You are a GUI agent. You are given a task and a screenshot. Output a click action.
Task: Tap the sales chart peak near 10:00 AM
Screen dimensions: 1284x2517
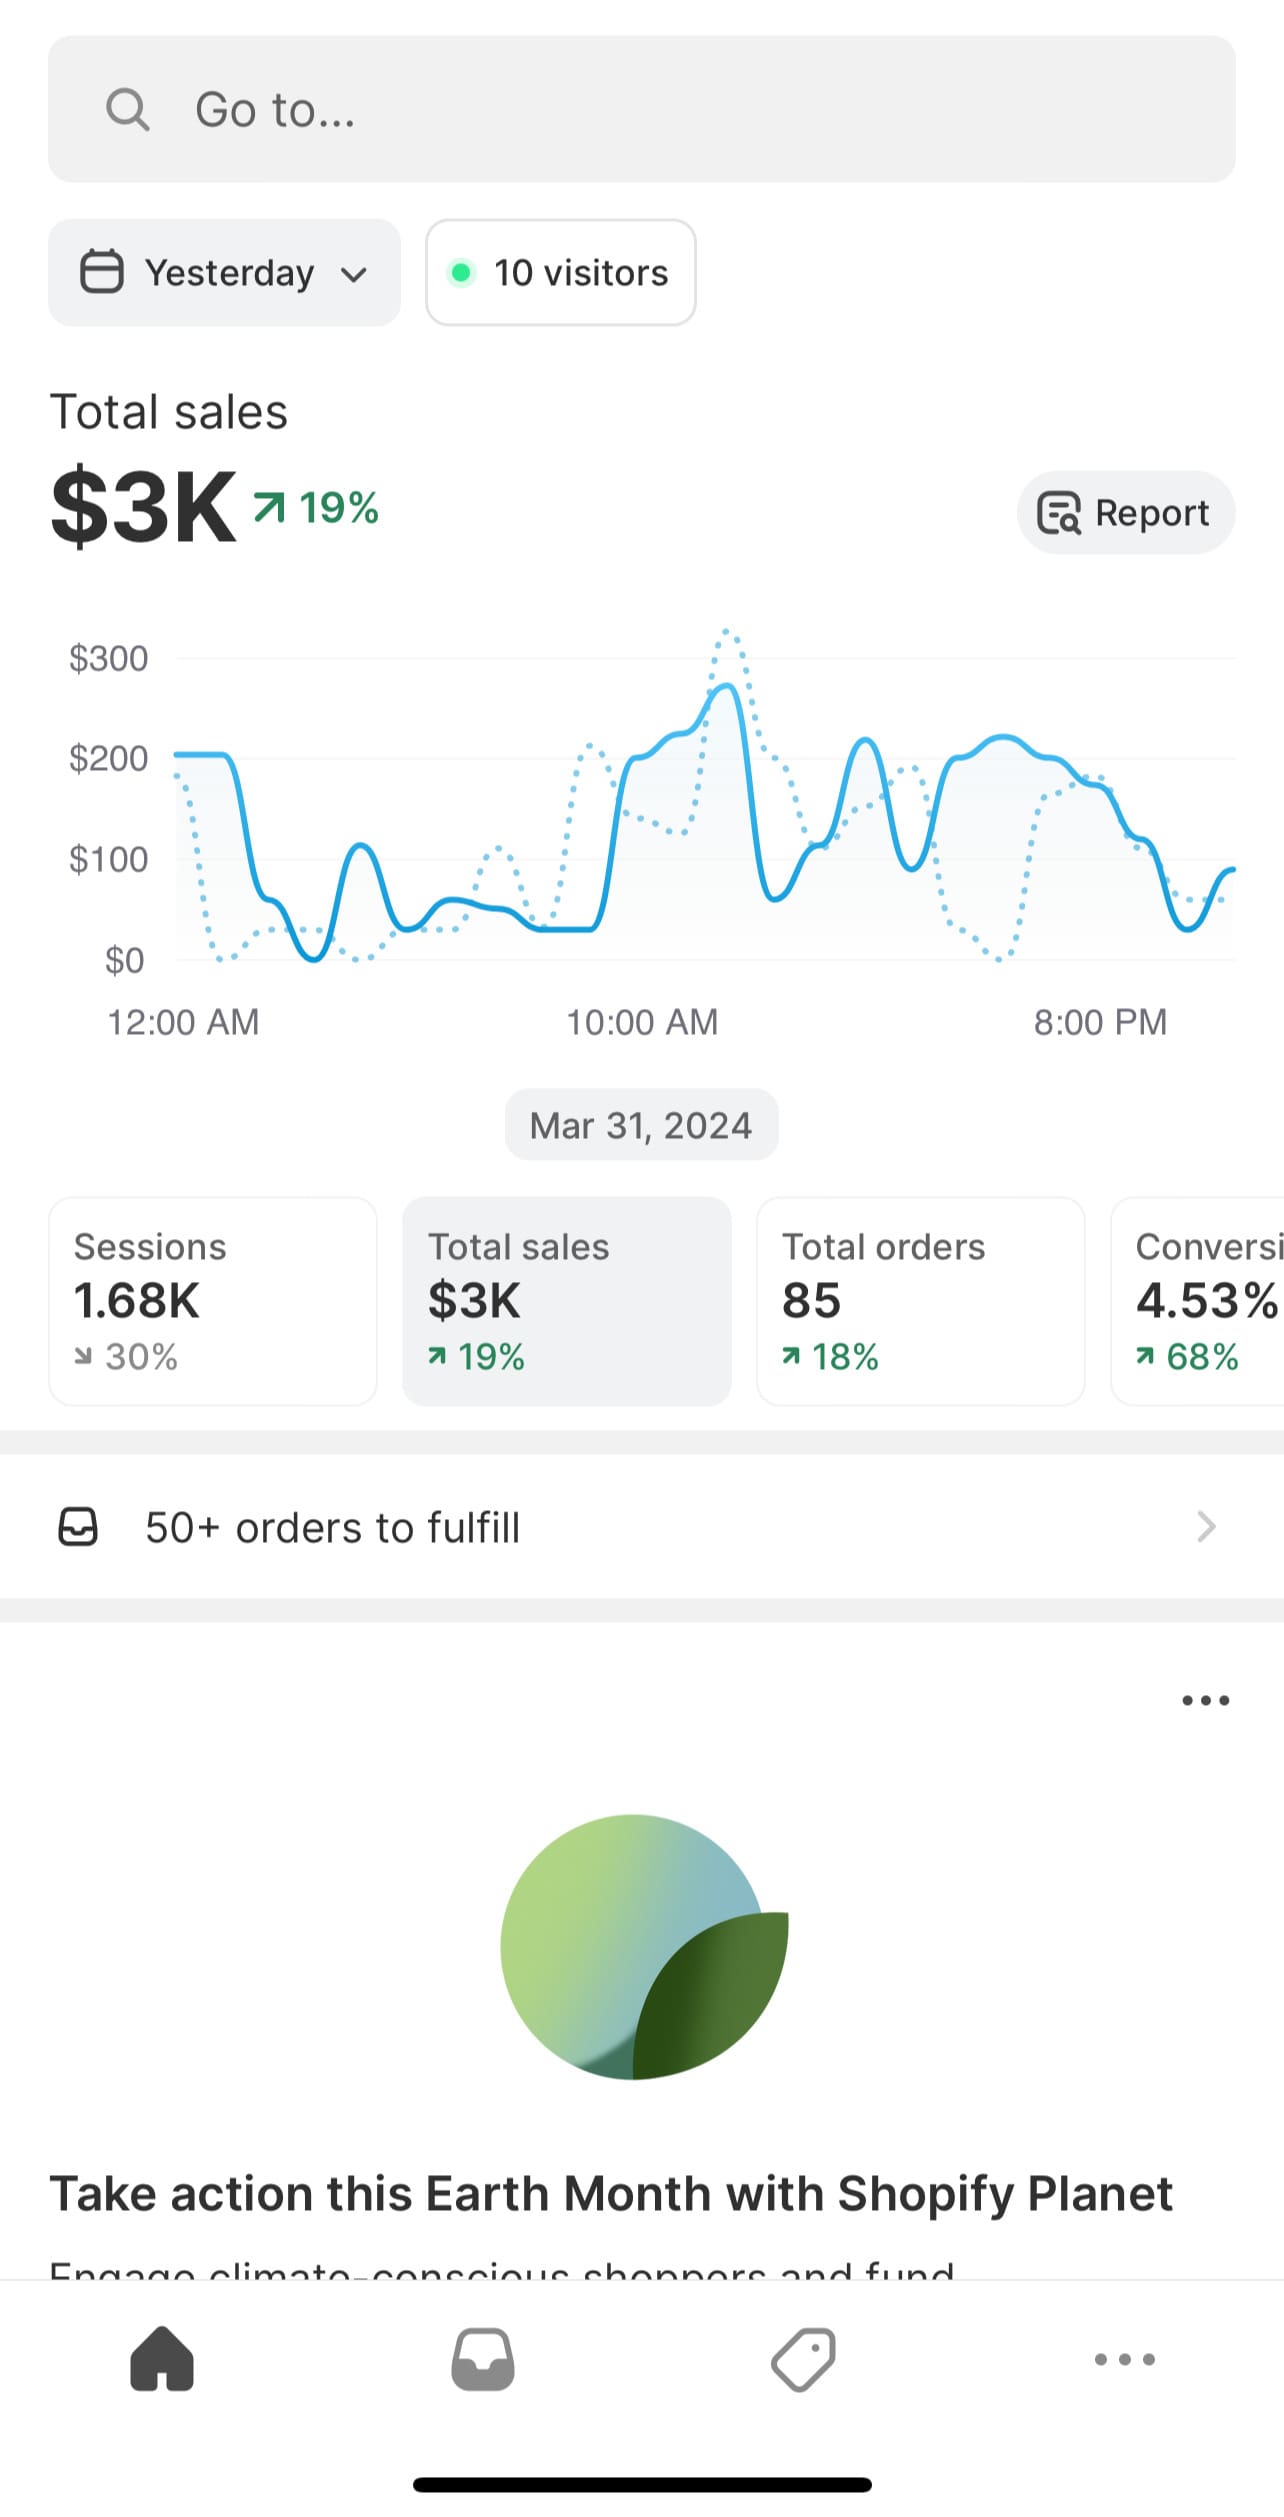click(x=727, y=686)
